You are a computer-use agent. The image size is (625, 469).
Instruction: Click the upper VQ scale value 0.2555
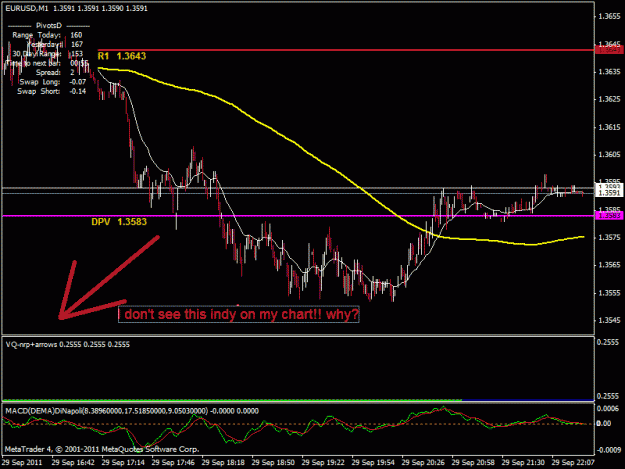[608, 342]
